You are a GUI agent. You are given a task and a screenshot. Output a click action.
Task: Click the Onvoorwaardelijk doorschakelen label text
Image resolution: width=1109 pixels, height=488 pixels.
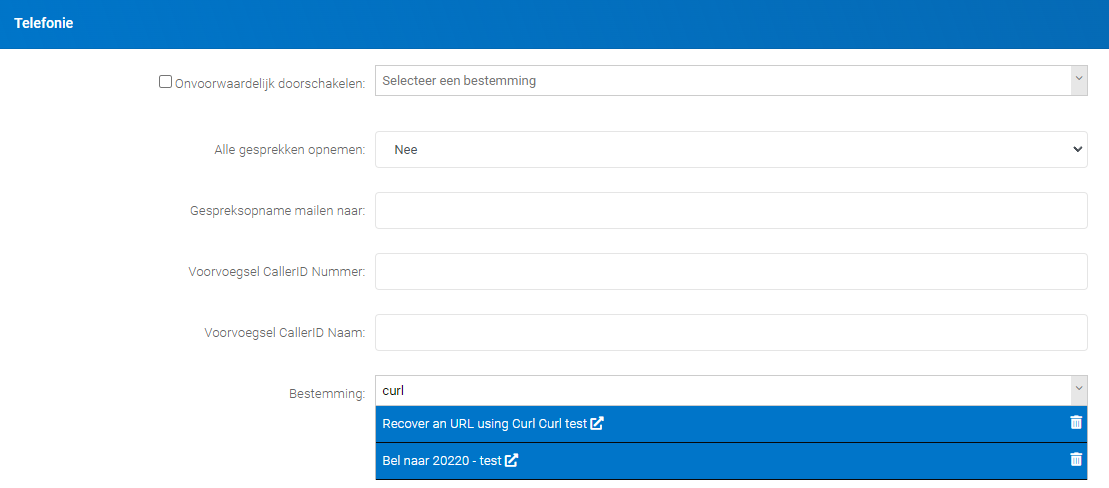click(x=270, y=83)
